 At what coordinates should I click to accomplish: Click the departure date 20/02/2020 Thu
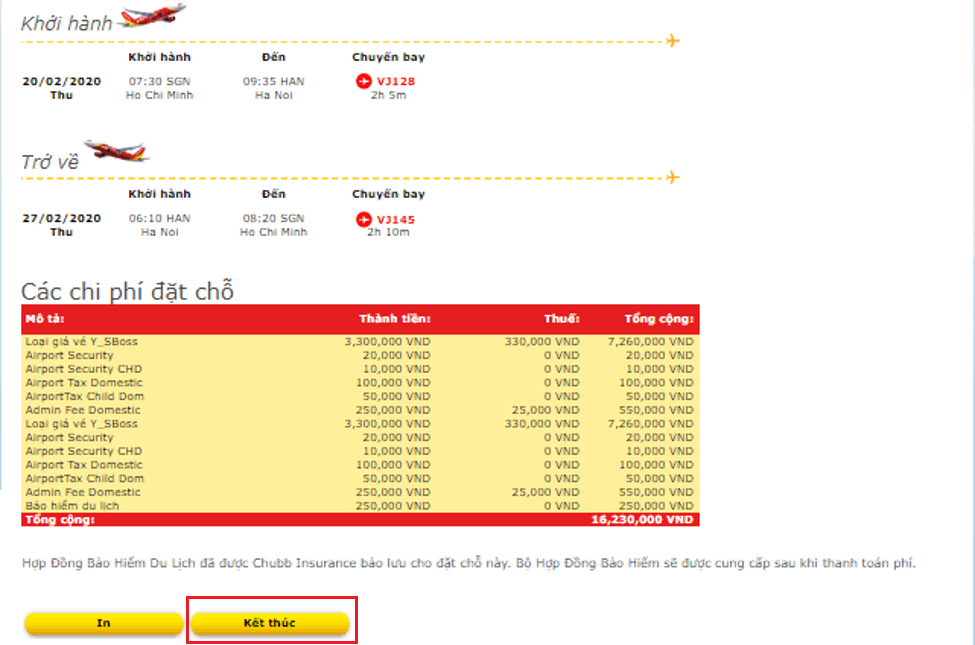61,87
